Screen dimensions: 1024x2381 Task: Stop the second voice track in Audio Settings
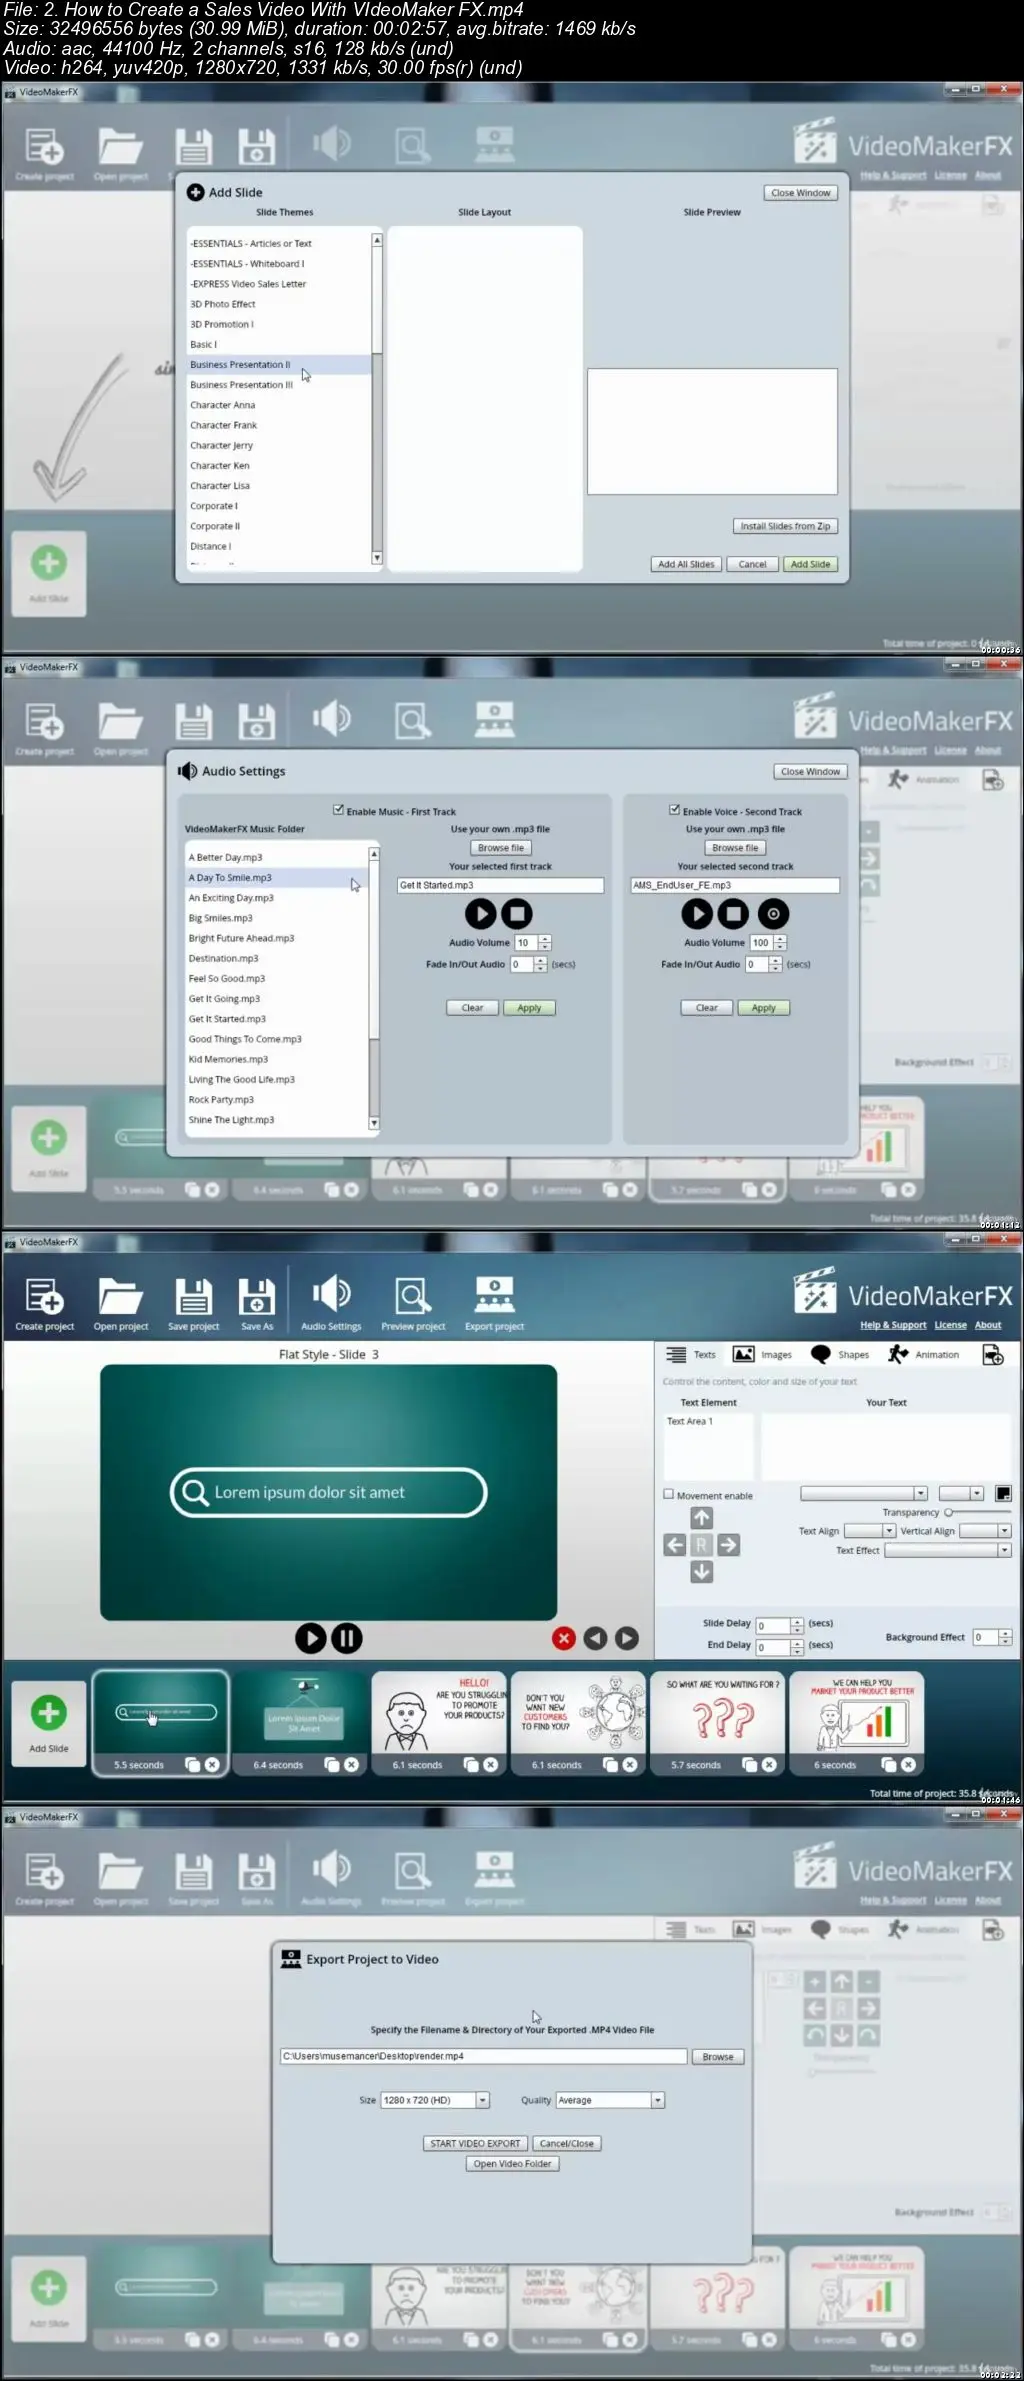point(733,913)
